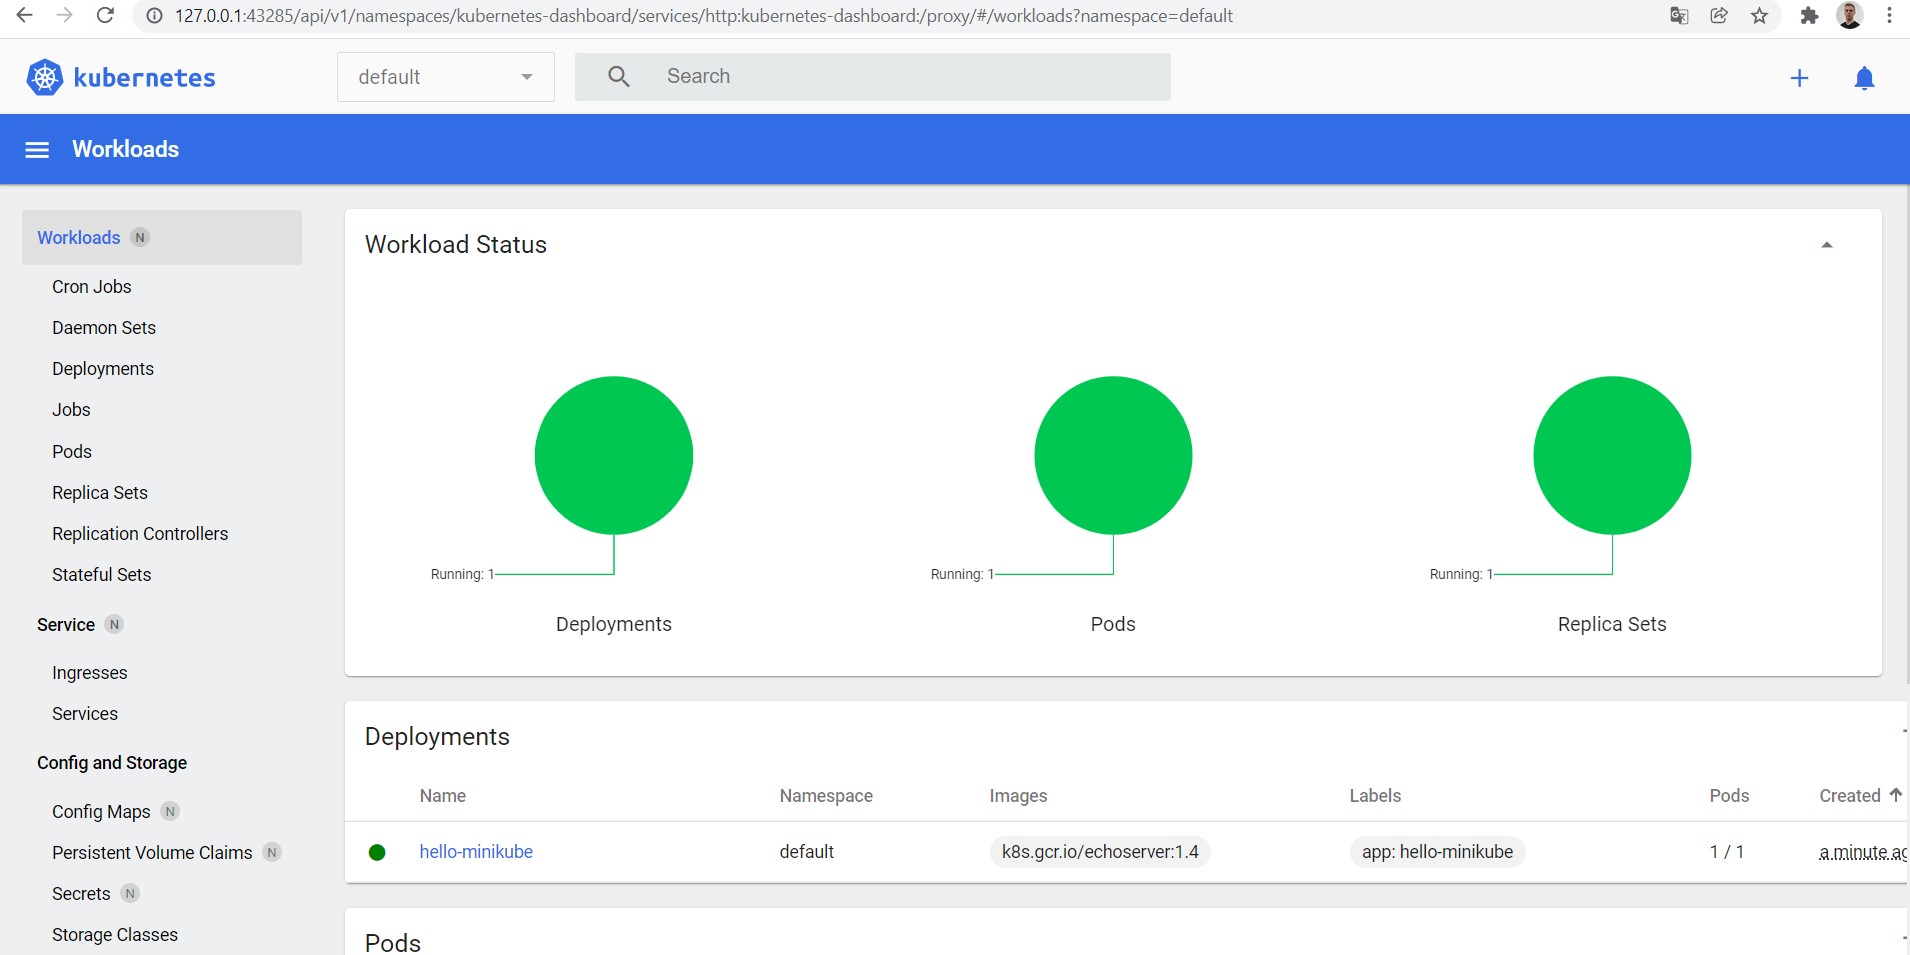This screenshot has height=955, width=1910.
Task: Open the Chrome three-dot menu
Action: (x=1889, y=16)
